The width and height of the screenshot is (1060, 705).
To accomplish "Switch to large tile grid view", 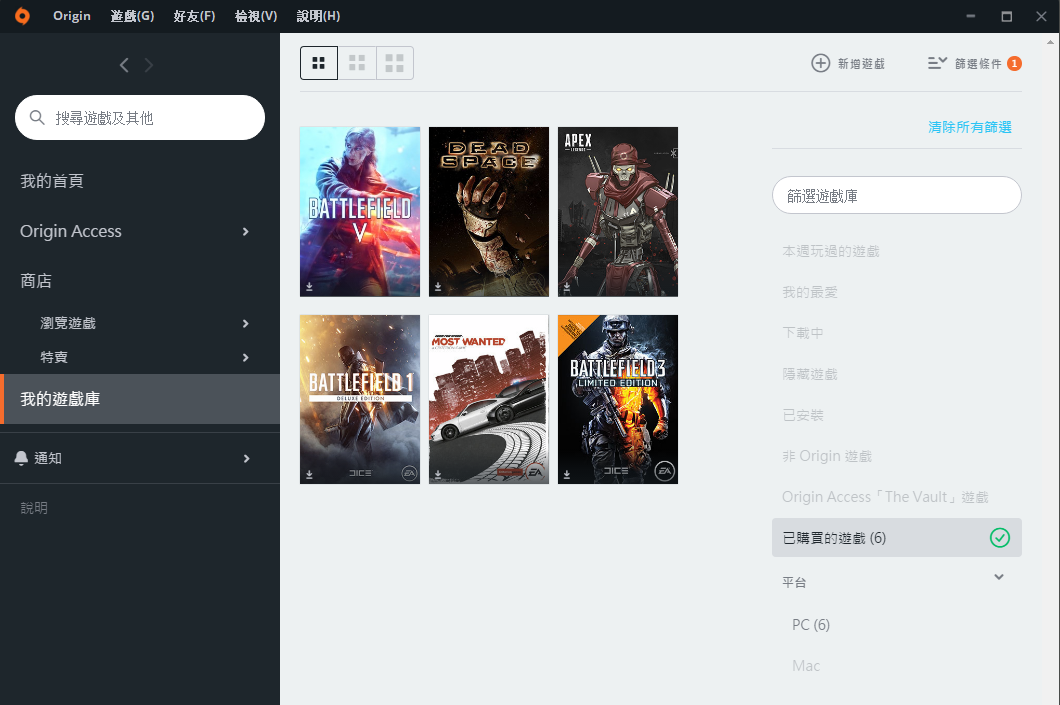I will point(395,63).
